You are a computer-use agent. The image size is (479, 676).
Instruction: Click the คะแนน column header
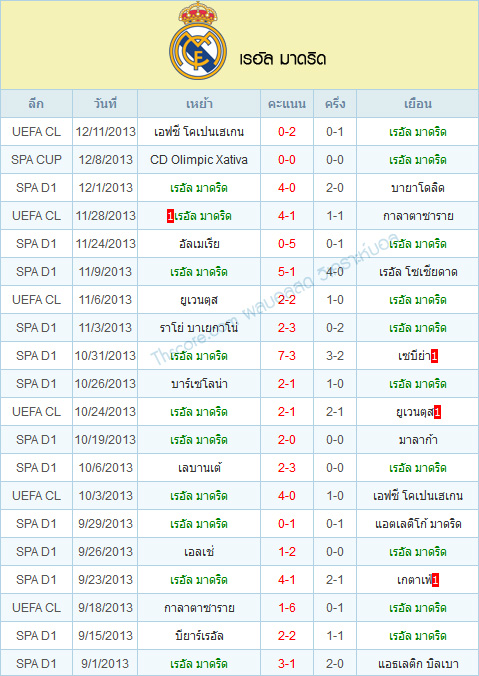point(287,104)
